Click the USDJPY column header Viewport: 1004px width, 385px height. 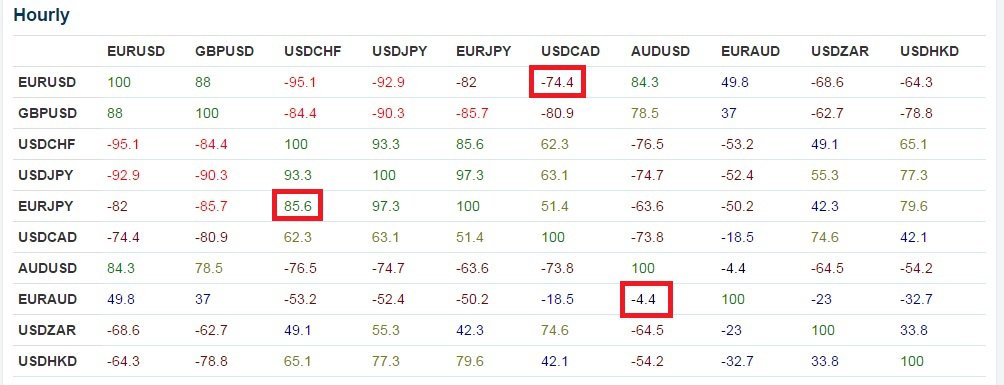(x=400, y=51)
